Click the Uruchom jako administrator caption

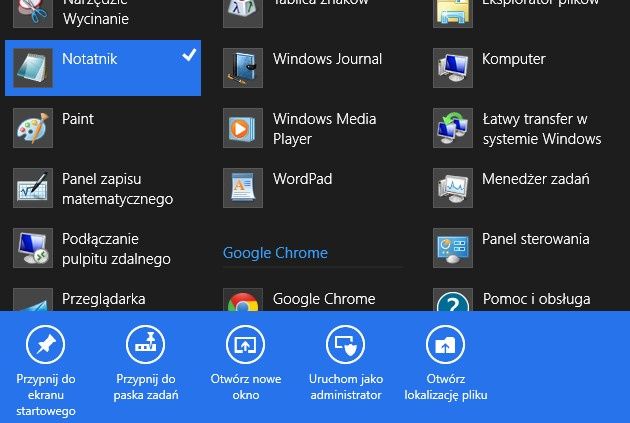pyautogui.click(x=346, y=387)
